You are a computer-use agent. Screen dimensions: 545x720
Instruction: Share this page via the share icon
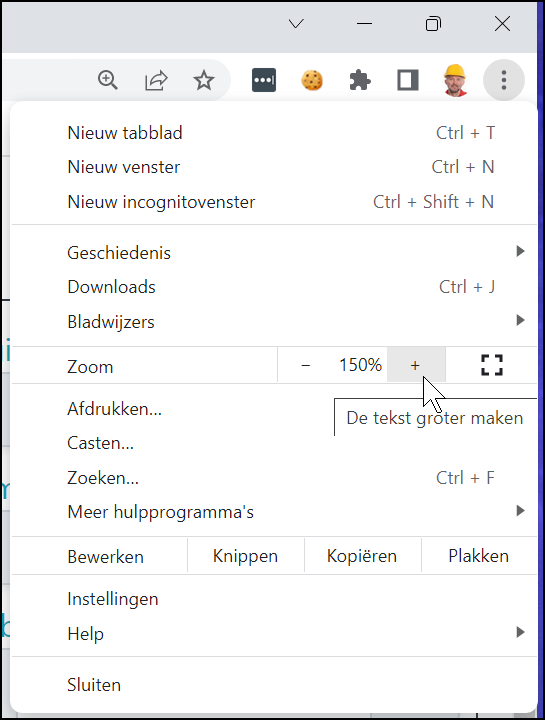tap(156, 80)
